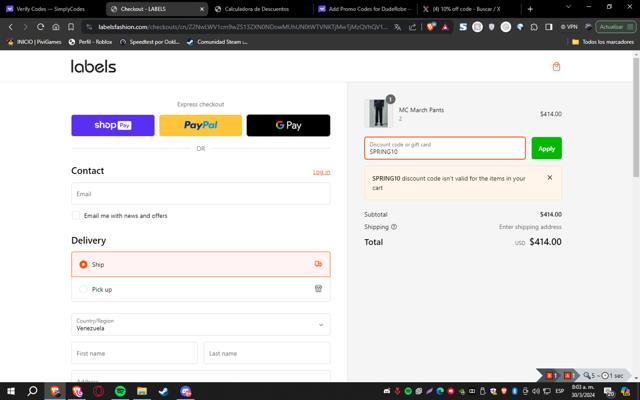Open File Explorer from the taskbar
Image resolution: width=640 pixels, height=400 pixels.
(x=142, y=391)
